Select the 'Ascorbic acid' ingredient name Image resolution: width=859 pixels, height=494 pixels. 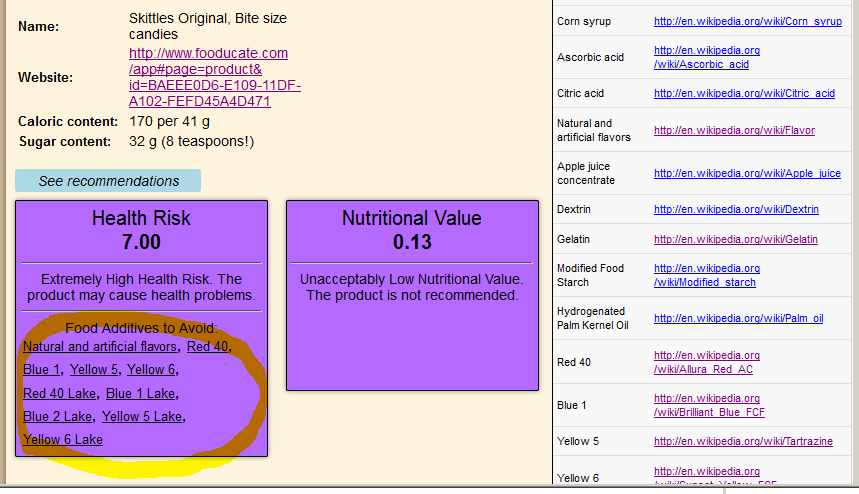point(591,57)
